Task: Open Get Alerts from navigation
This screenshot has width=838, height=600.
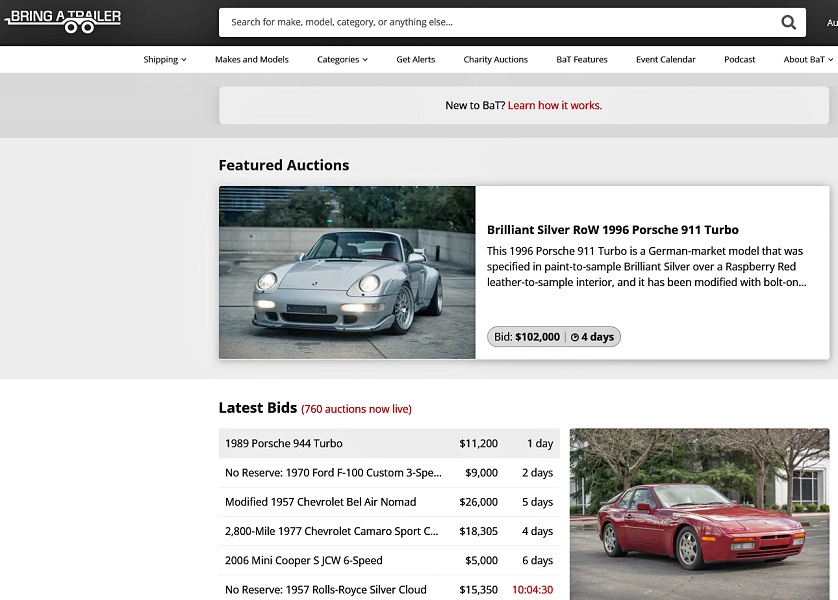Action: tap(416, 59)
